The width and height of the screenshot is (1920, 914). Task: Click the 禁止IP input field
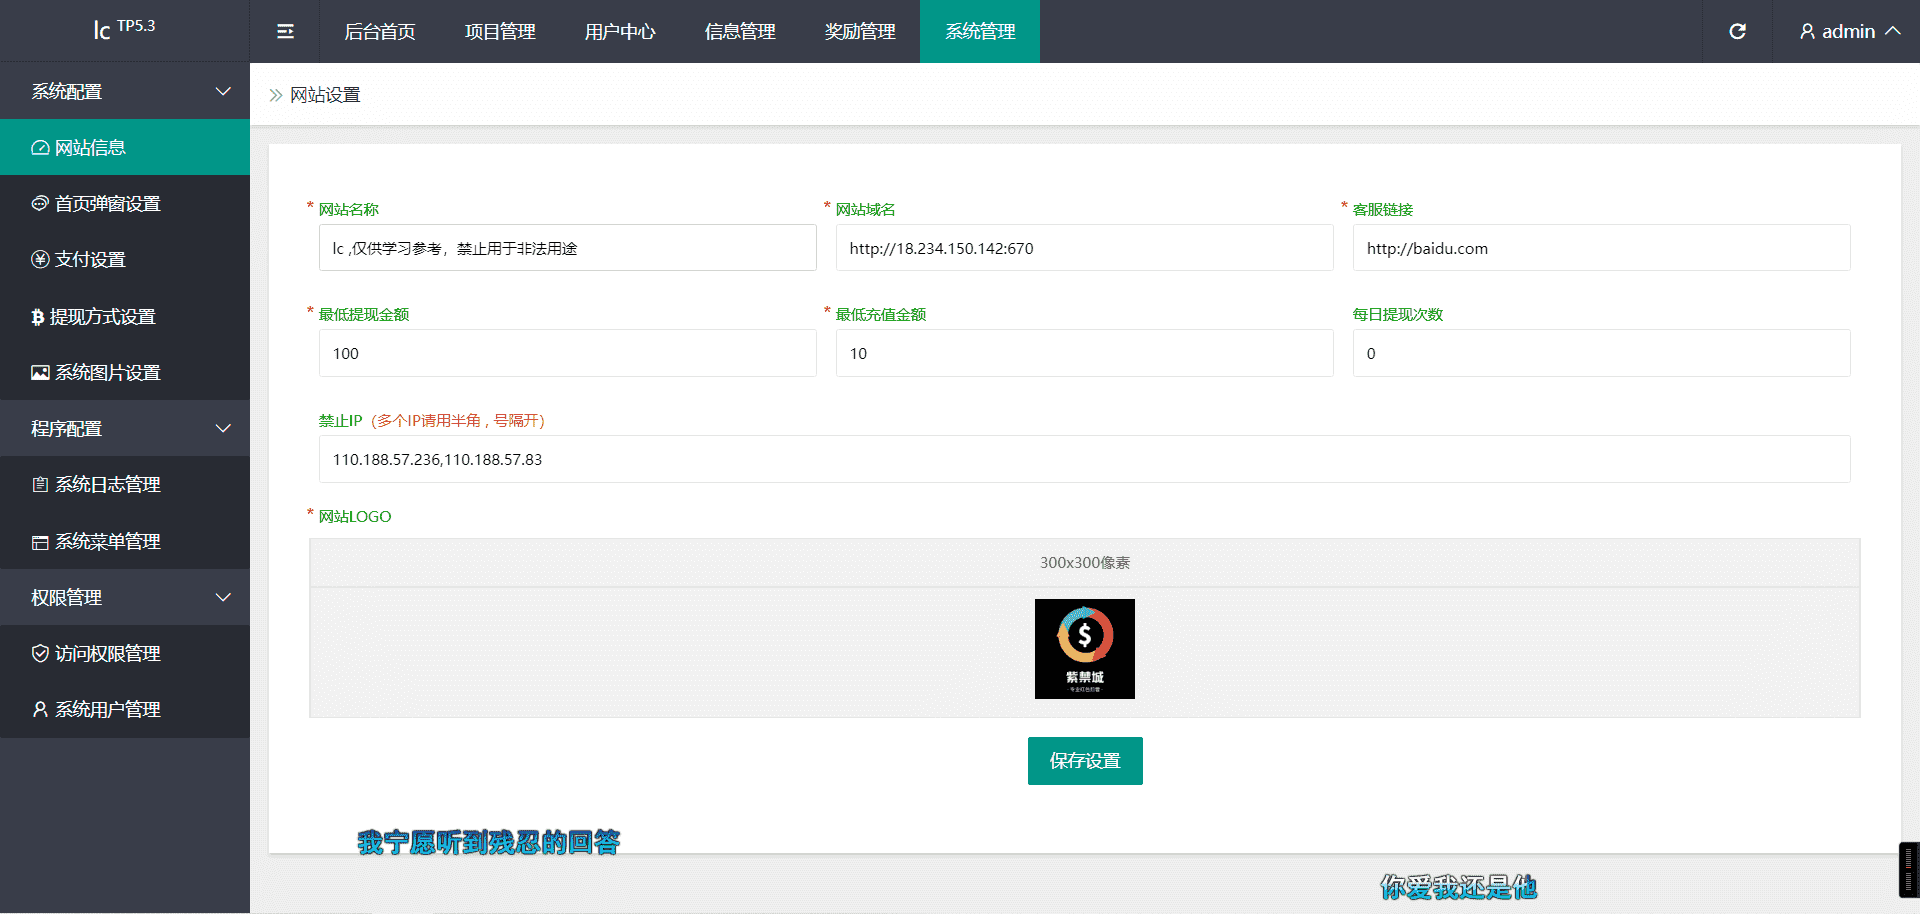pos(1085,459)
